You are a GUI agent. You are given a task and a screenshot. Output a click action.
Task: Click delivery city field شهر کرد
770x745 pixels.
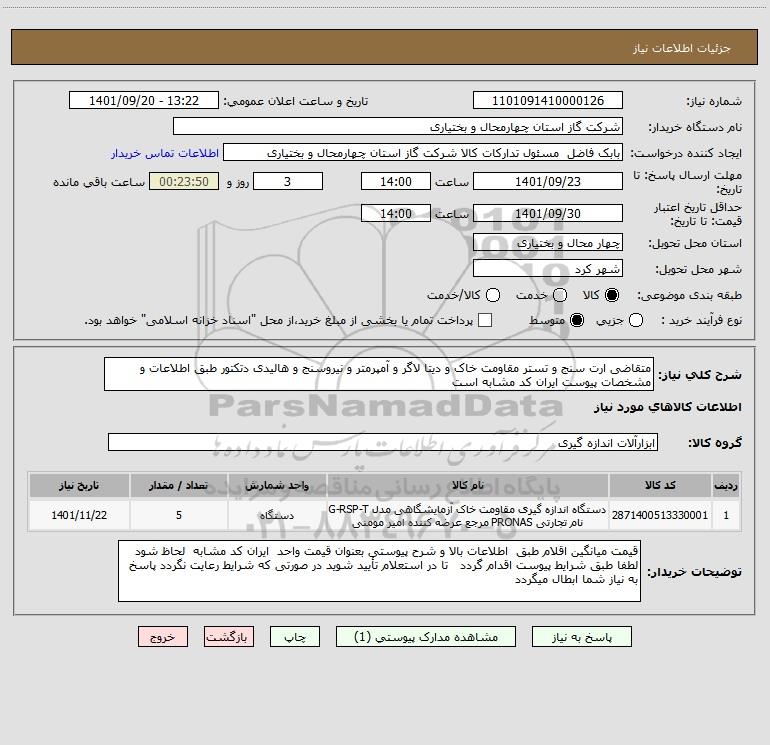click(548, 269)
